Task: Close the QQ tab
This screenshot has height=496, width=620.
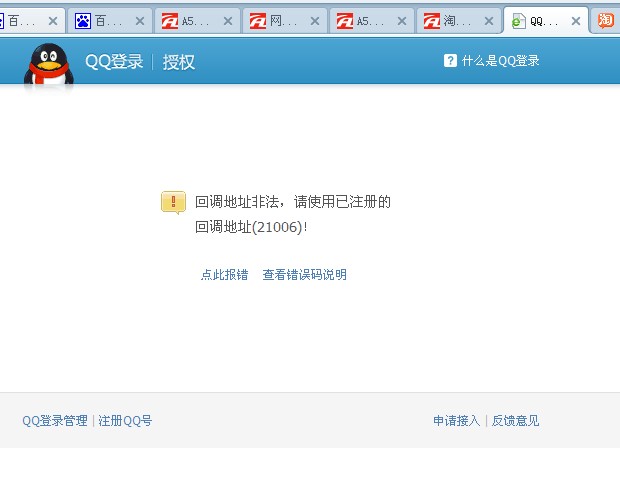Action: point(576,21)
